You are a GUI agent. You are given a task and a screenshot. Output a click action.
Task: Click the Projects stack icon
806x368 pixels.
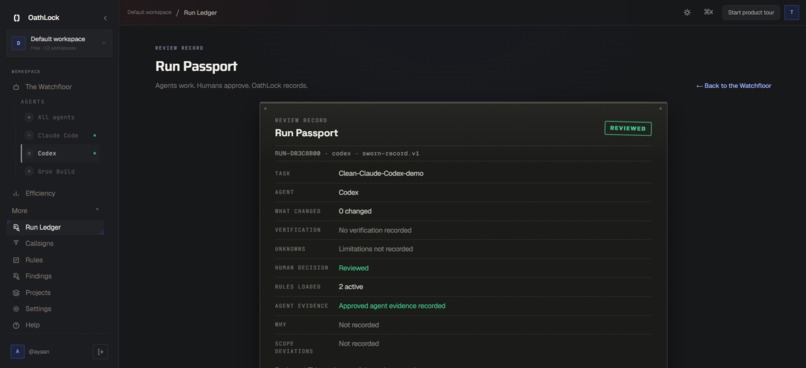coord(16,293)
